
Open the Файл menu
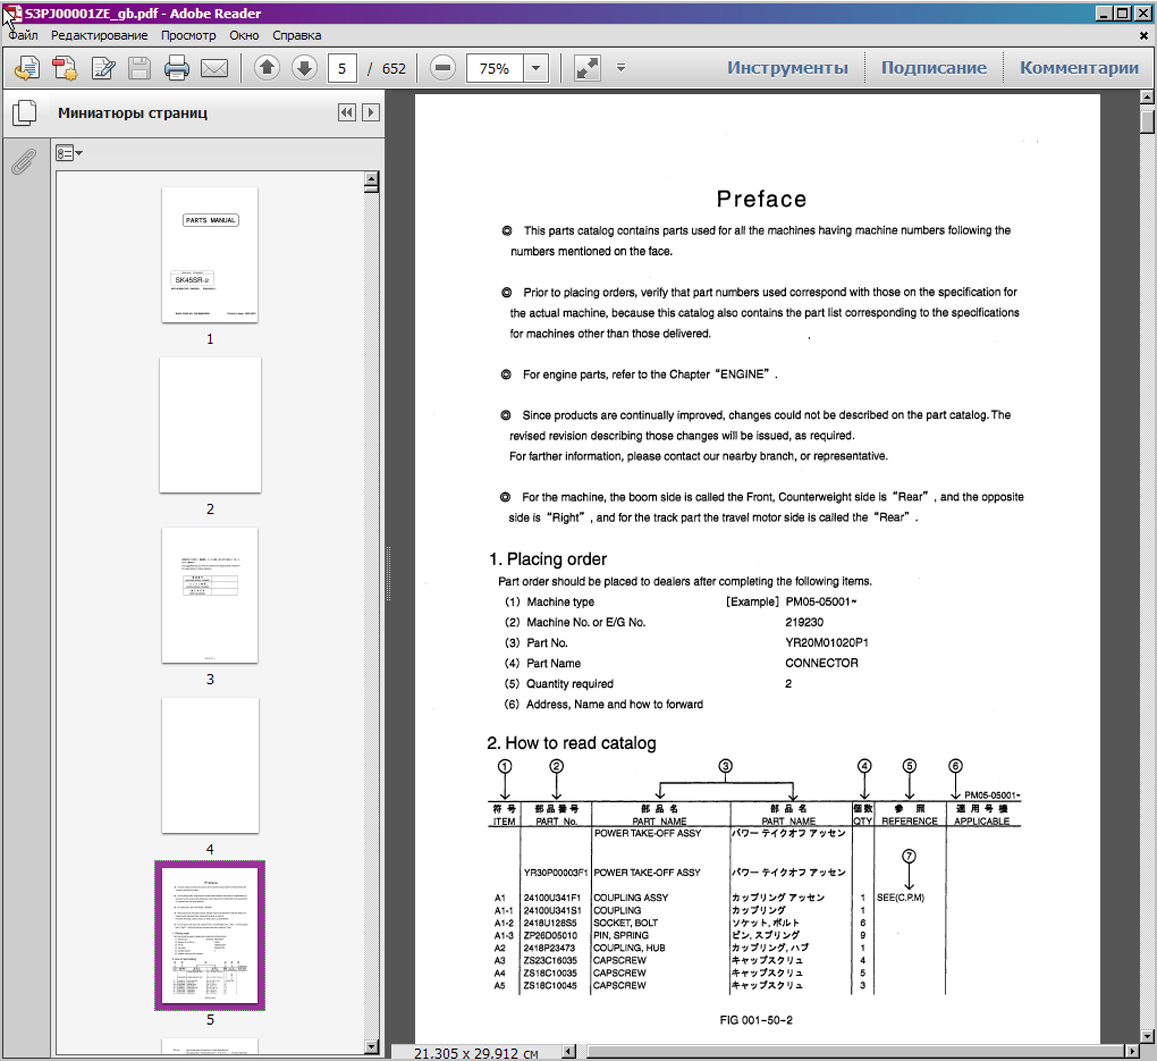[x=23, y=35]
